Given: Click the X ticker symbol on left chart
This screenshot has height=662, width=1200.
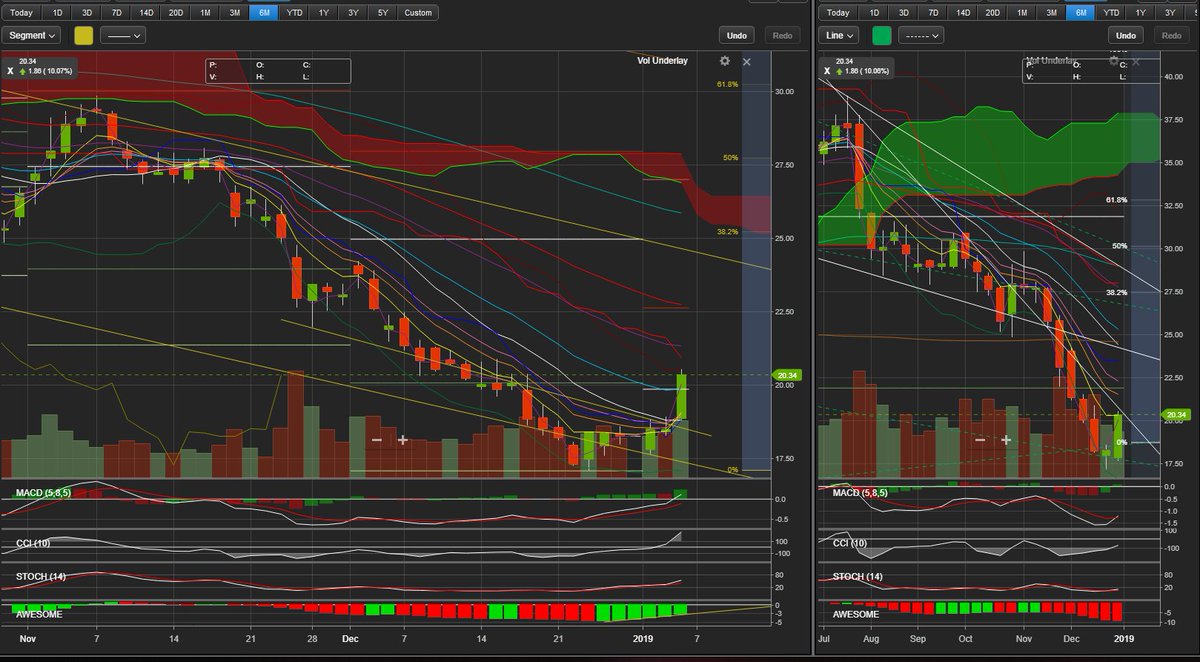Looking at the screenshot, I should click(11, 72).
